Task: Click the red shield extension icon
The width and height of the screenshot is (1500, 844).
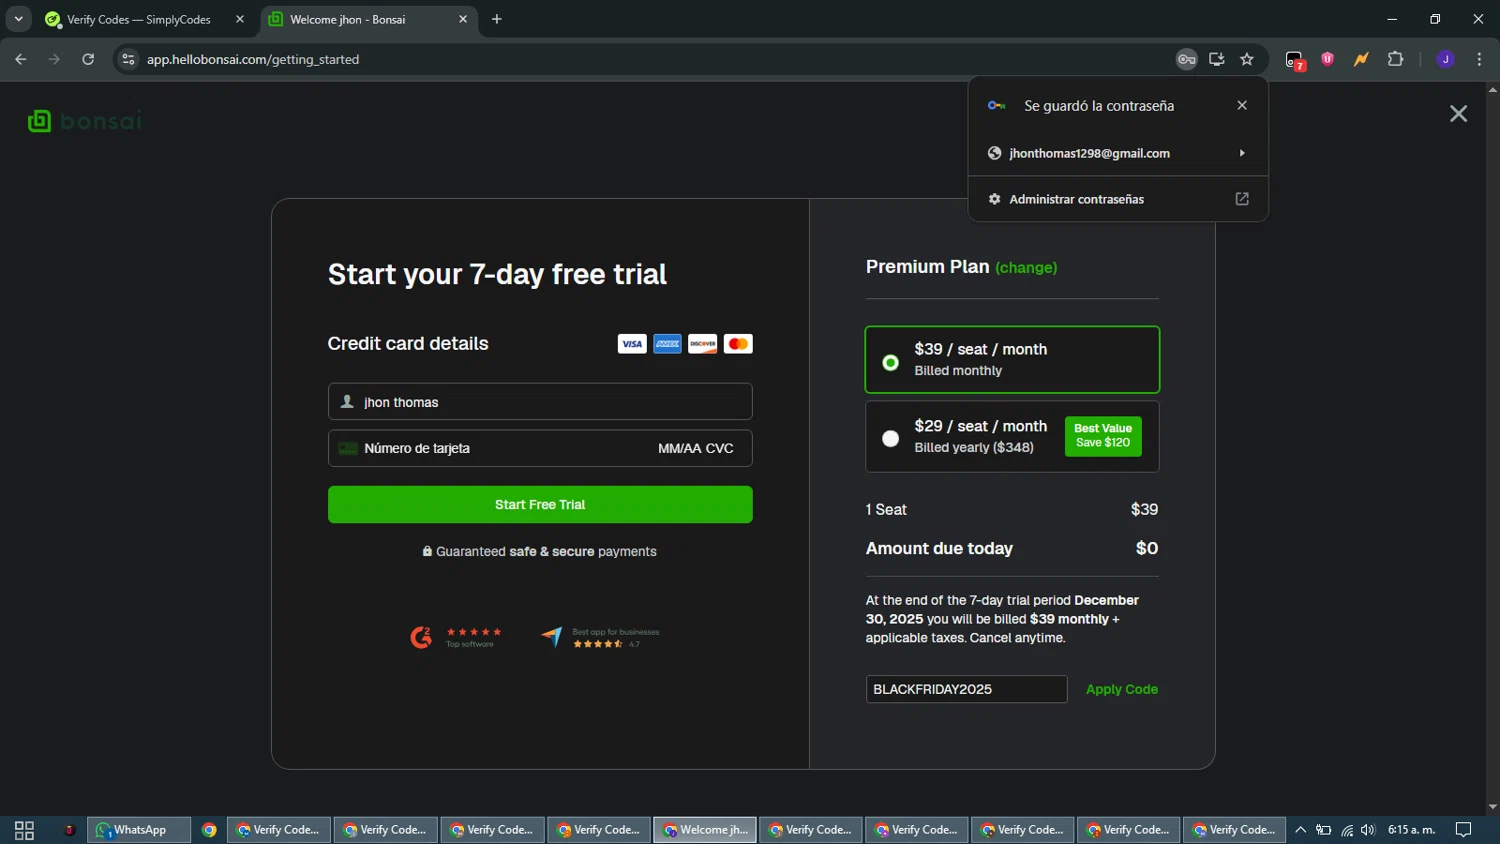Action: (x=1328, y=59)
